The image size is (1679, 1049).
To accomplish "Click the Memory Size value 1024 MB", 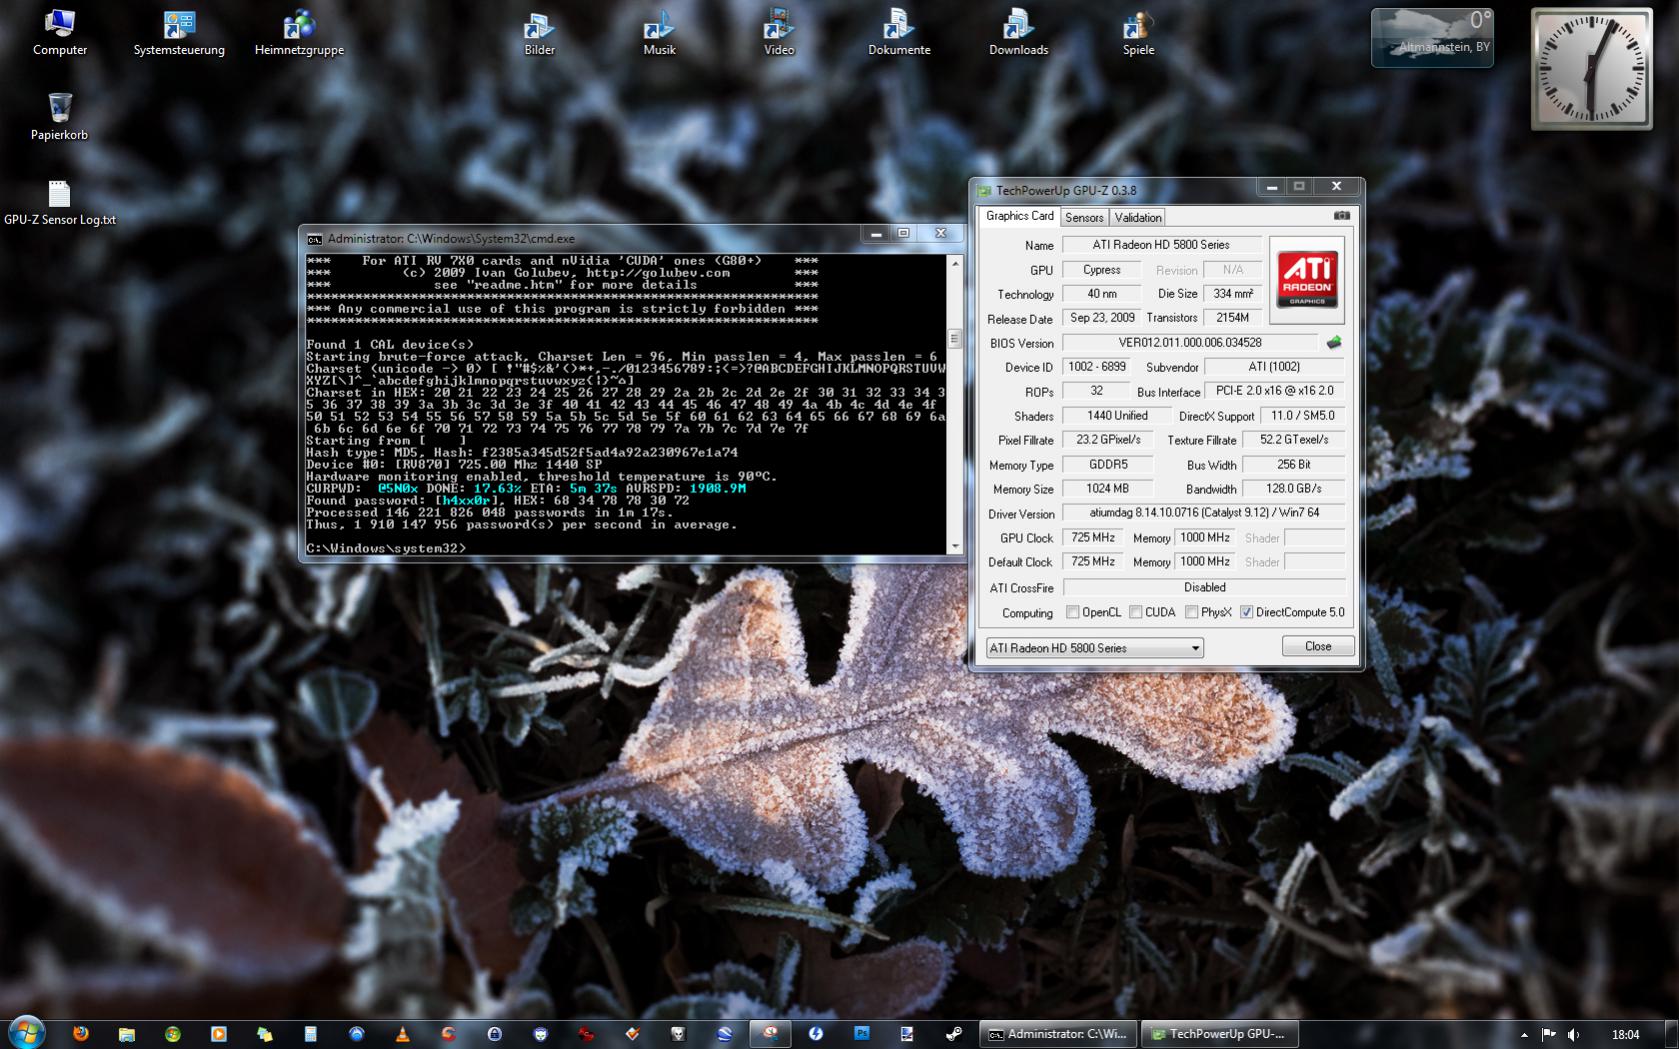I will point(1108,489).
